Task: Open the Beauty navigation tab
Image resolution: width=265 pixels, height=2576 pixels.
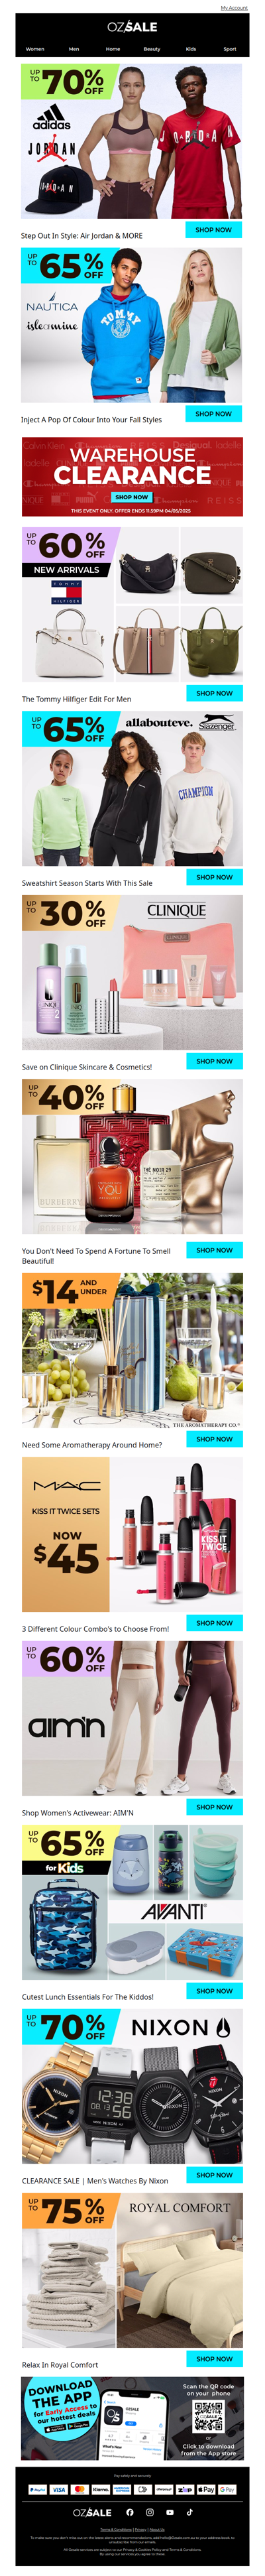Action: pyautogui.click(x=152, y=48)
